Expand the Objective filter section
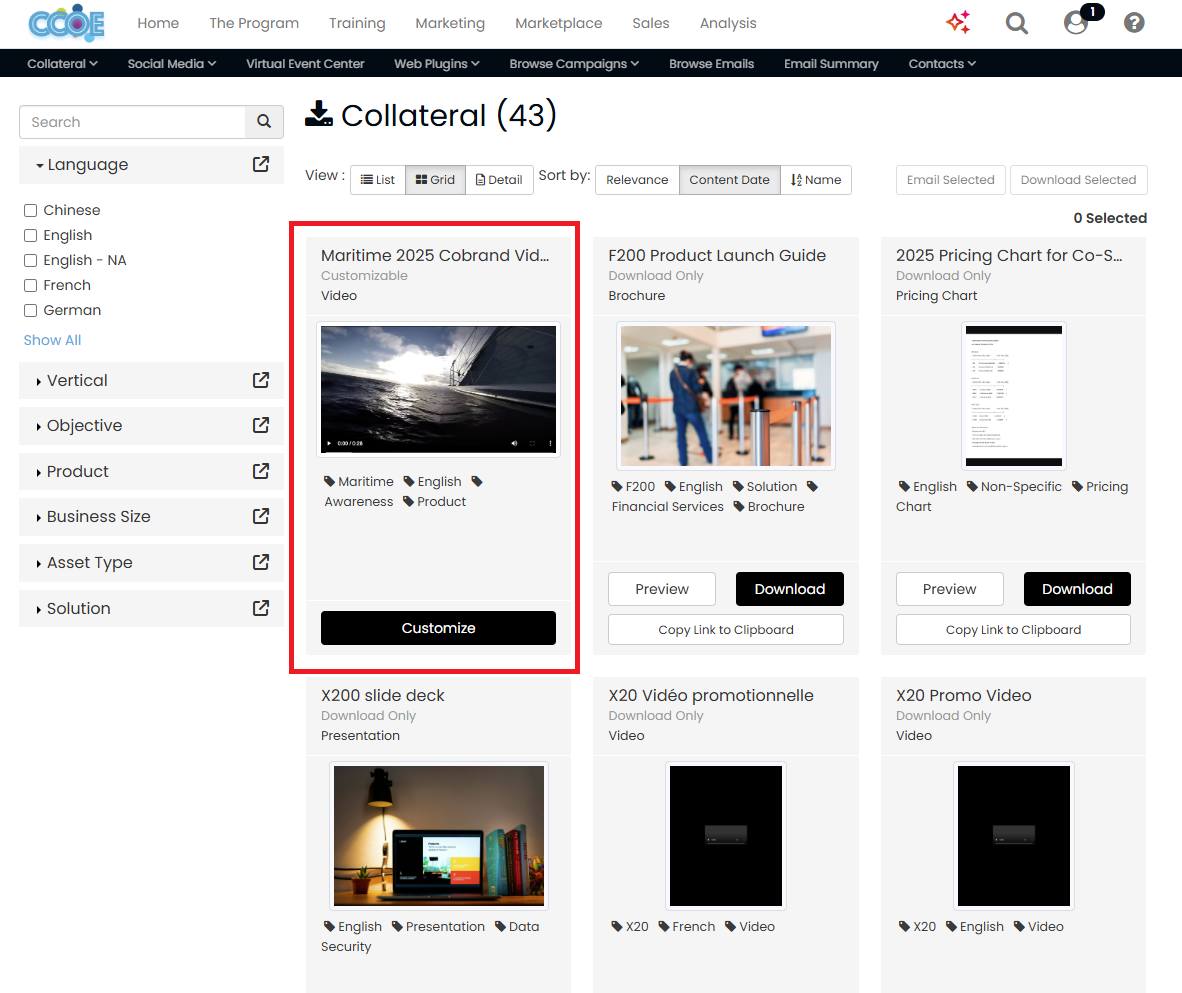The width and height of the screenshot is (1182, 993). pyautogui.click(x=78, y=425)
